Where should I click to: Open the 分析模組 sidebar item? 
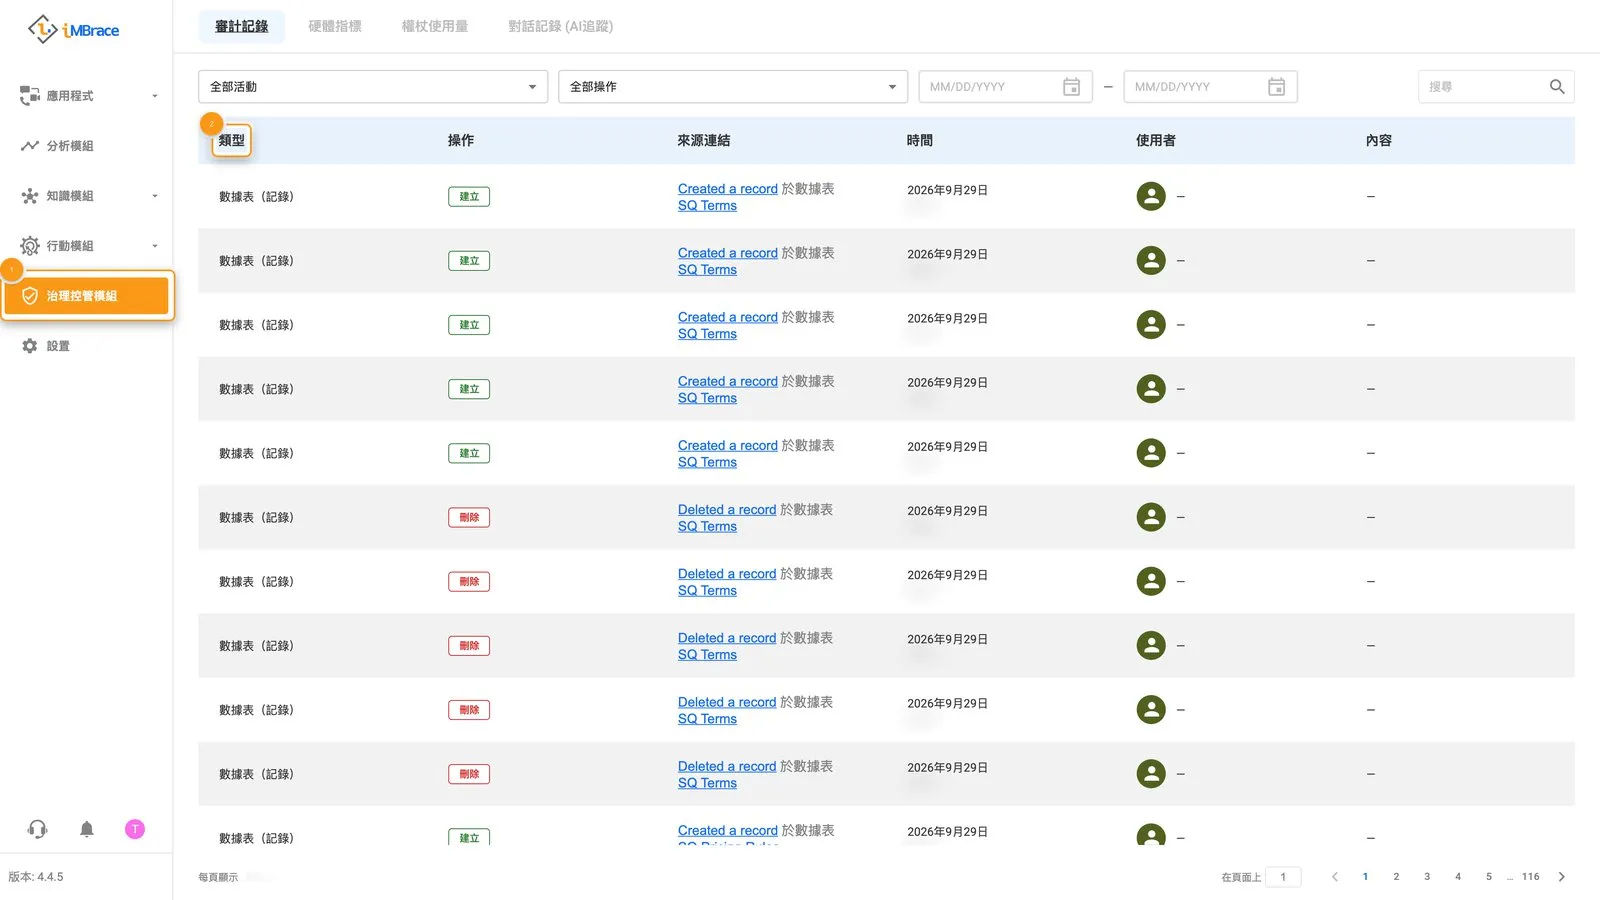coord(70,146)
